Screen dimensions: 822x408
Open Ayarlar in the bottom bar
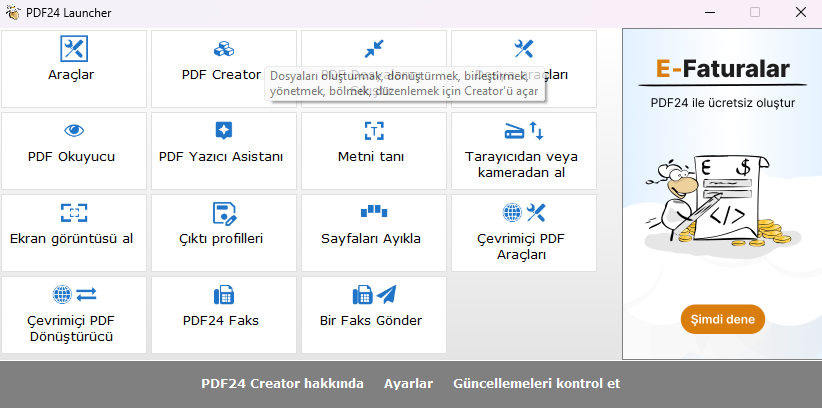point(408,383)
